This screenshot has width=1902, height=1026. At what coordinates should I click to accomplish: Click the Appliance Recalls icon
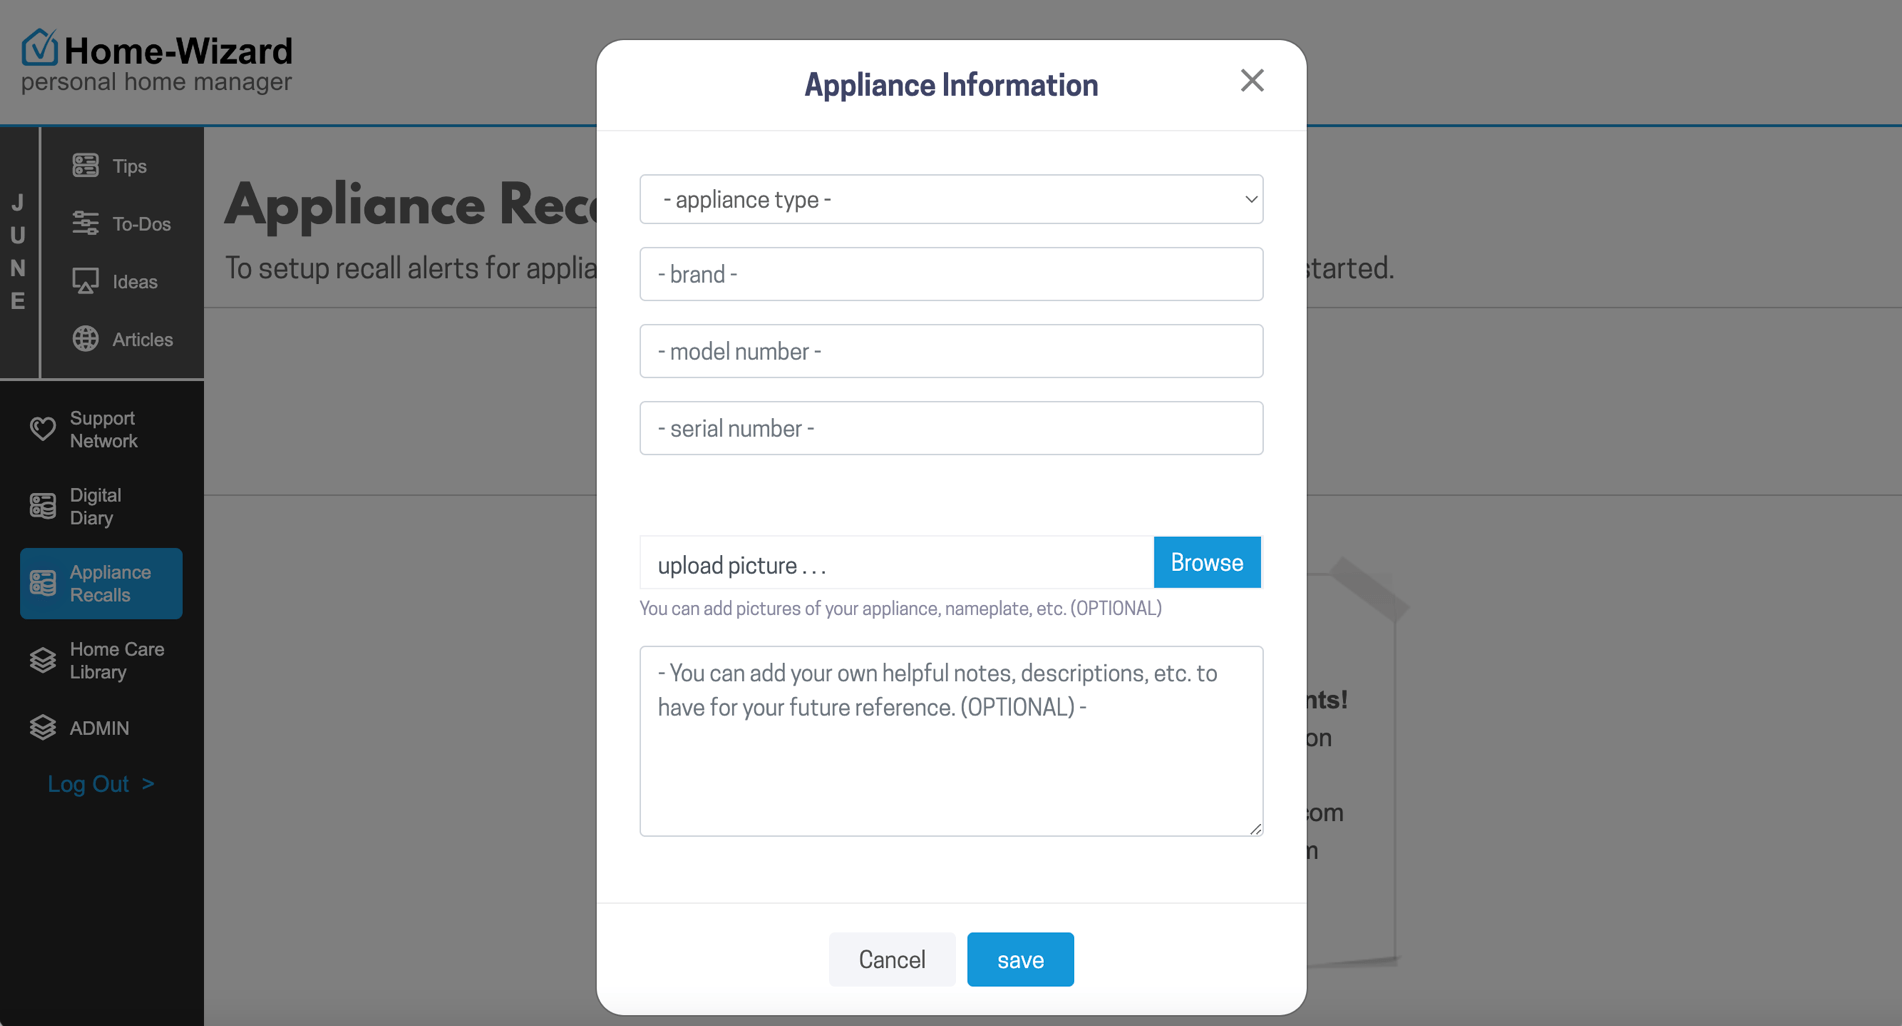[41, 583]
